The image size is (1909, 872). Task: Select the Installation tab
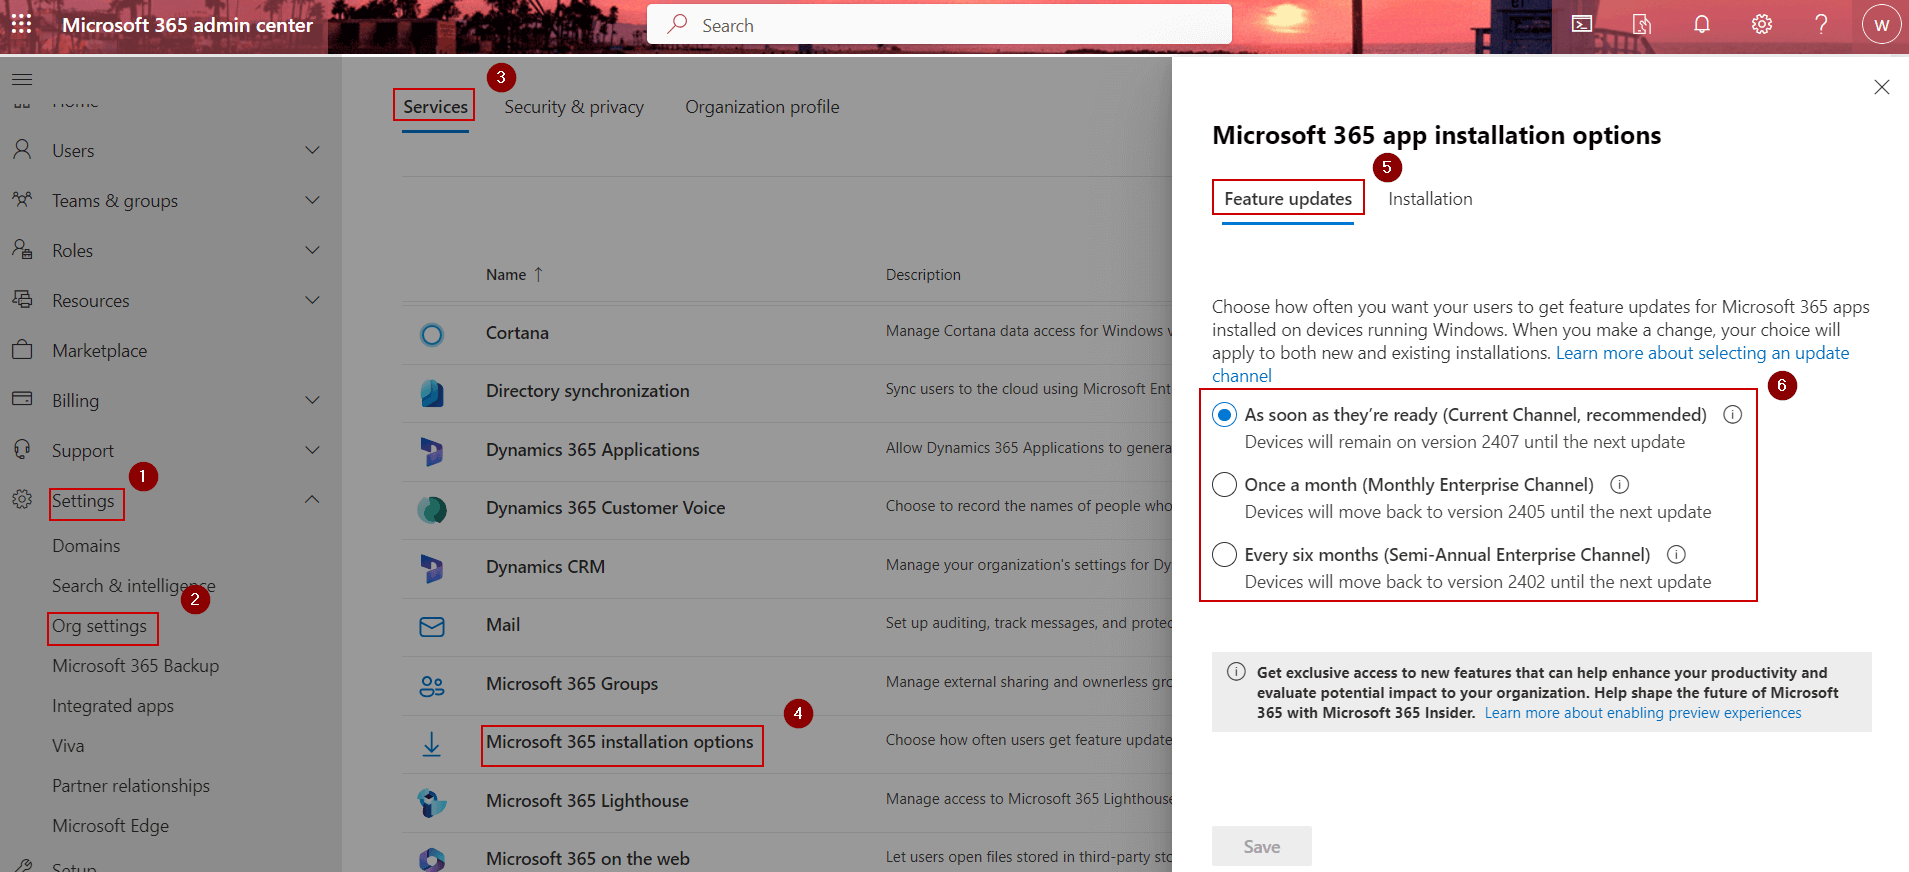click(x=1430, y=199)
